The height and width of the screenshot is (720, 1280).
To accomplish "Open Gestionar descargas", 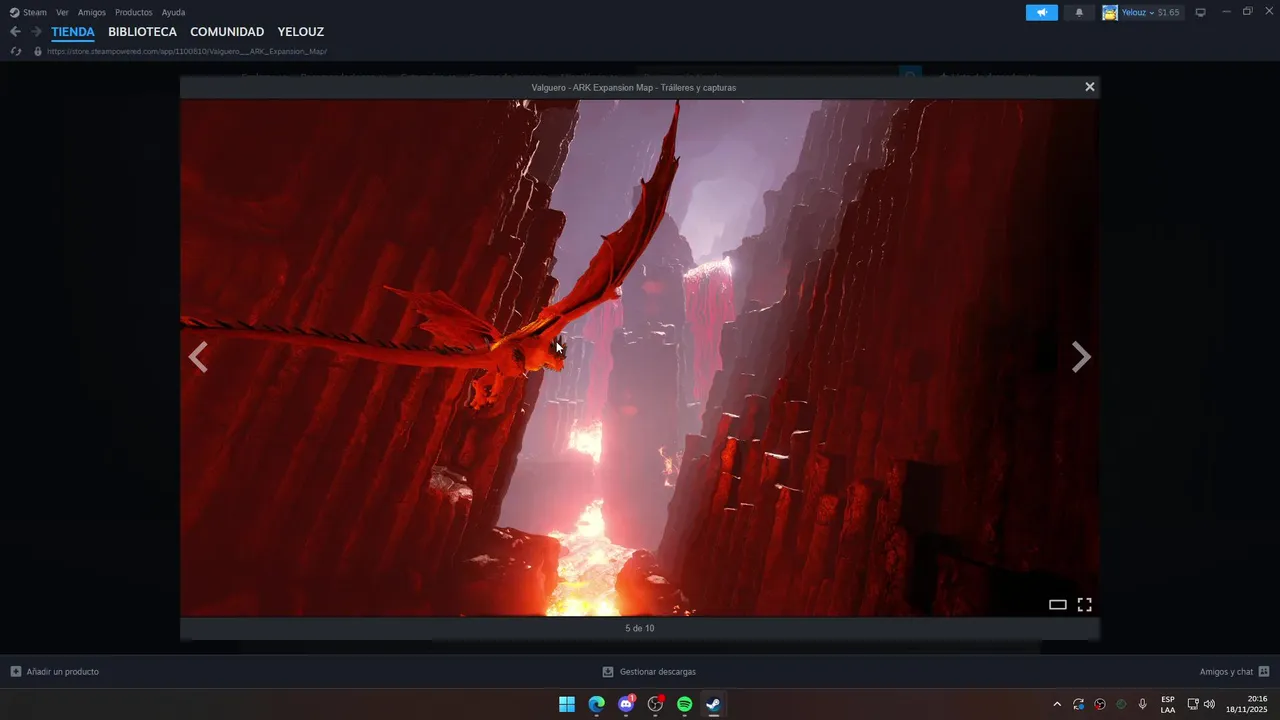I will (649, 672).
